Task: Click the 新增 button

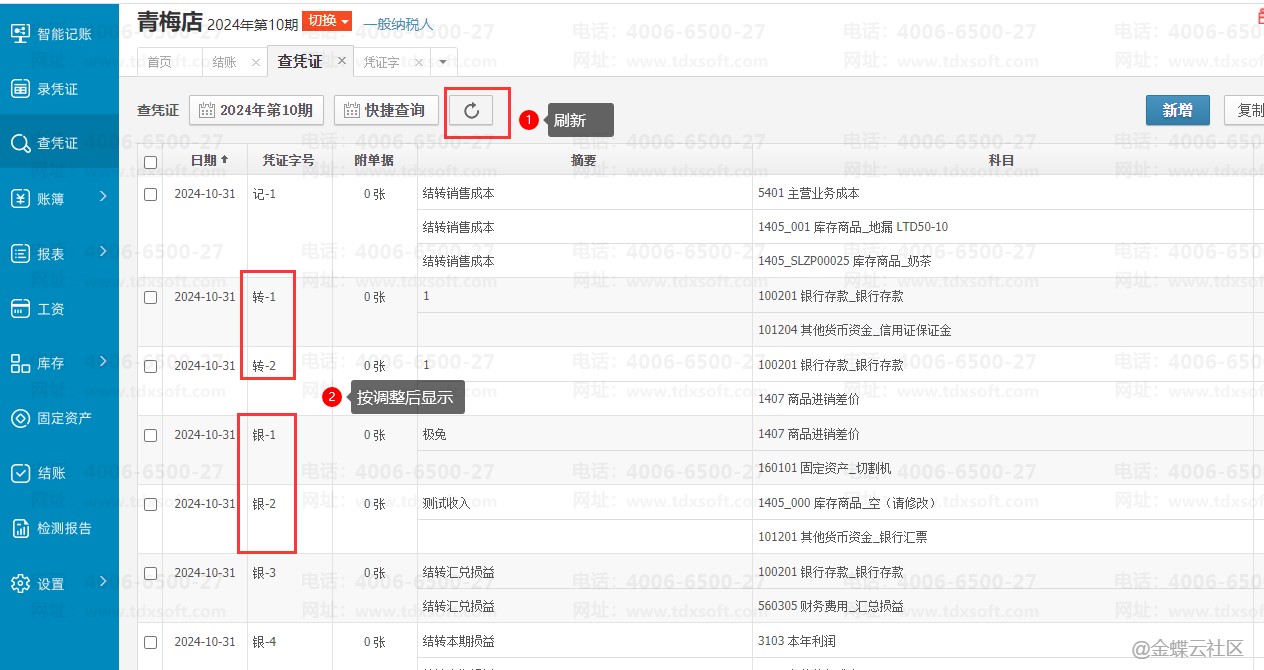Action: coord(1177,110)
